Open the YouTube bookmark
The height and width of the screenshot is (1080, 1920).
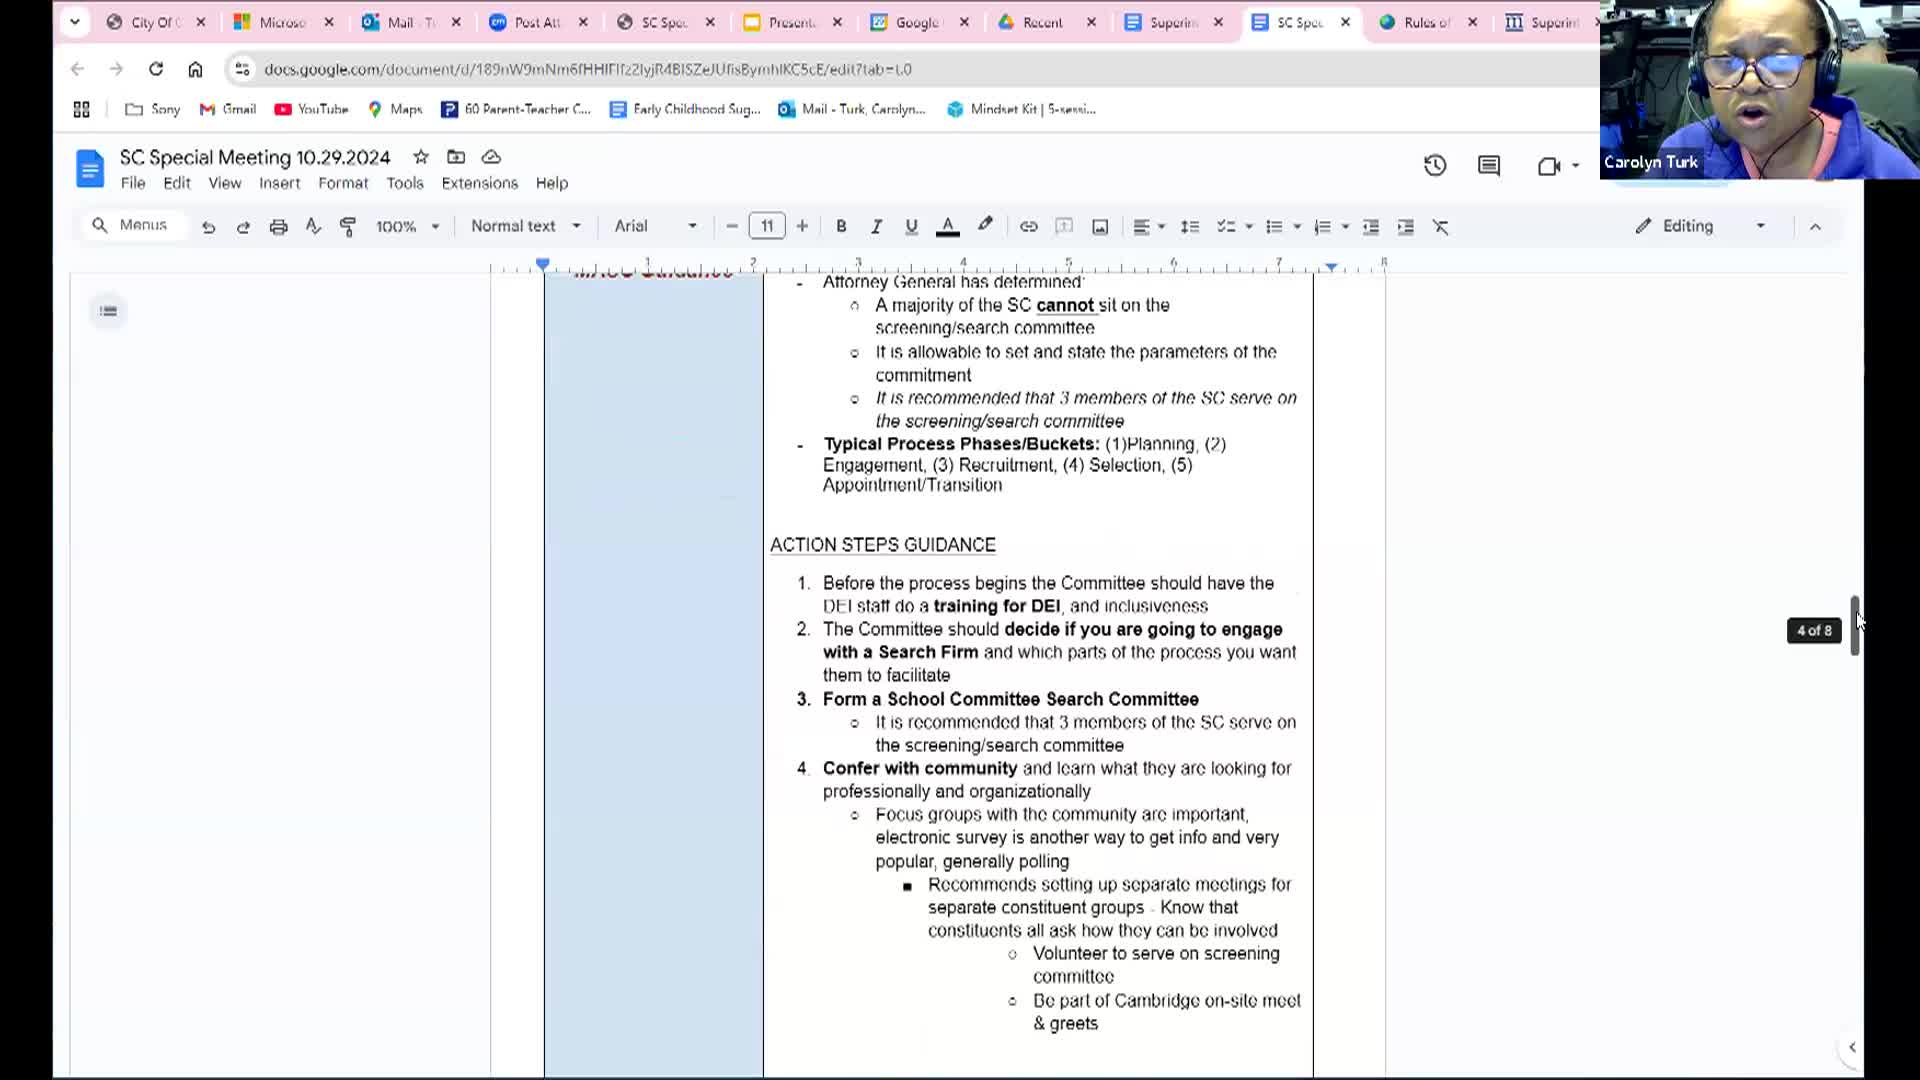point(311,109)
